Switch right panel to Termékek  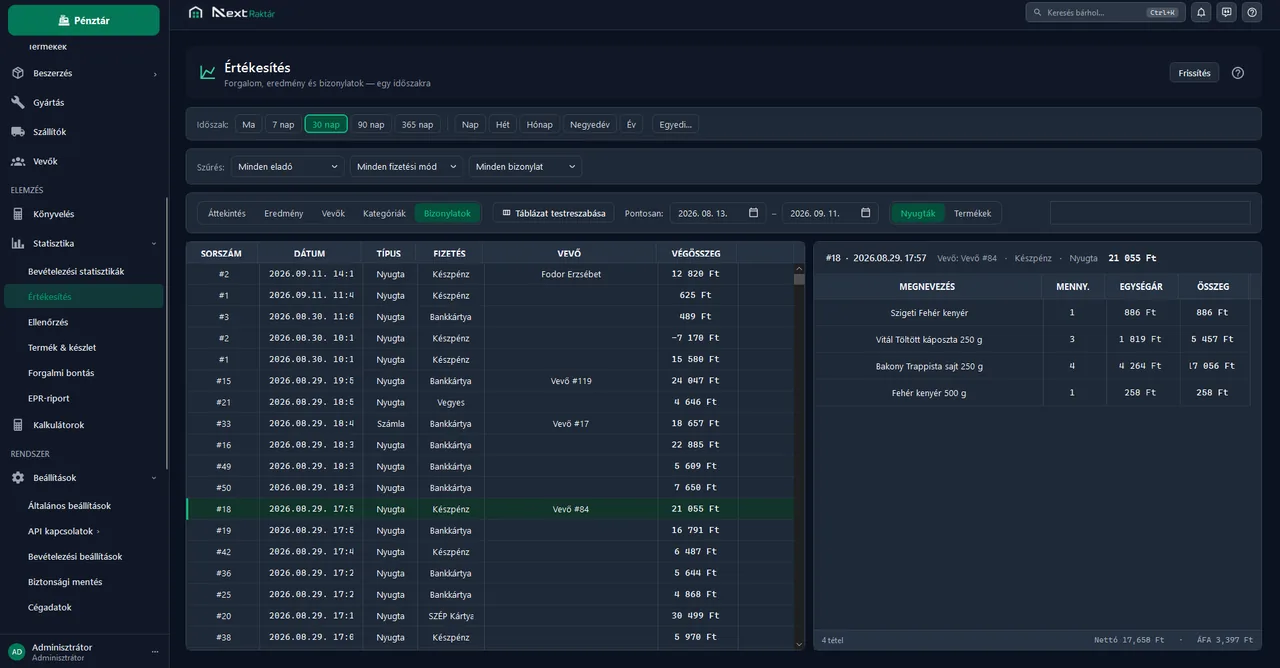tap(973, 213)
